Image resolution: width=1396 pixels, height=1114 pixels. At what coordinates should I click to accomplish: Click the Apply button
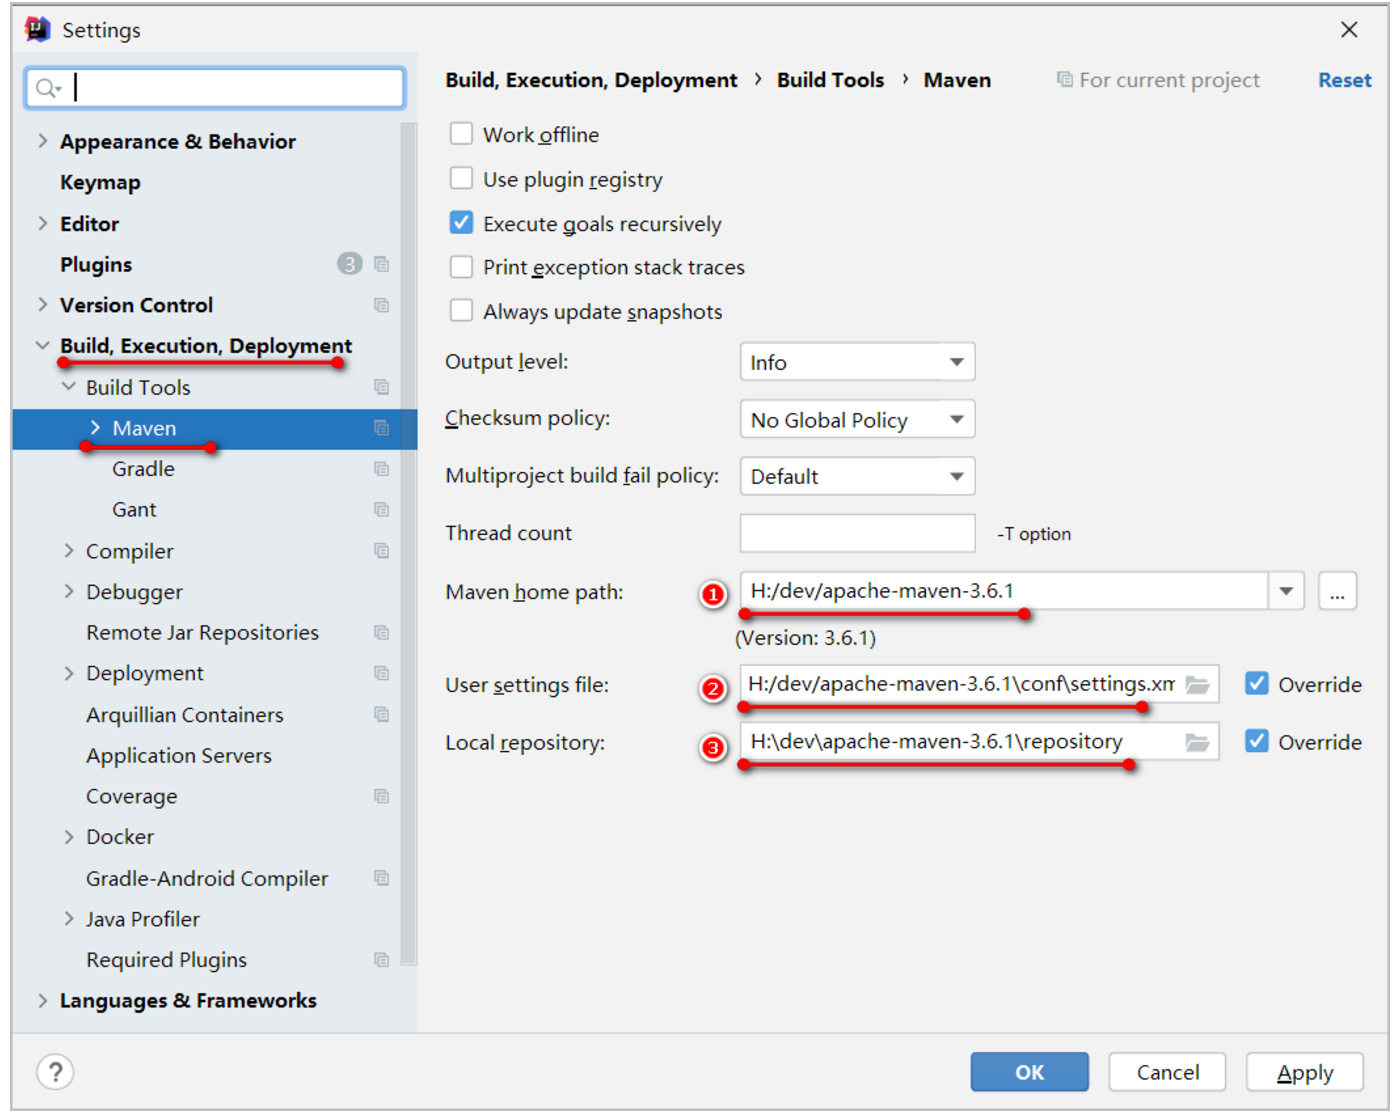point(1305,1072)
